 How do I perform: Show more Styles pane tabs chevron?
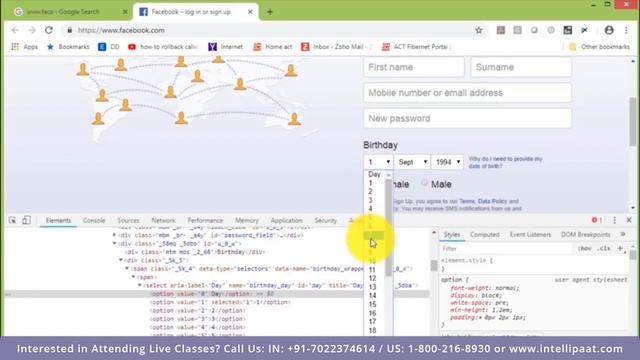pos(623,234)
